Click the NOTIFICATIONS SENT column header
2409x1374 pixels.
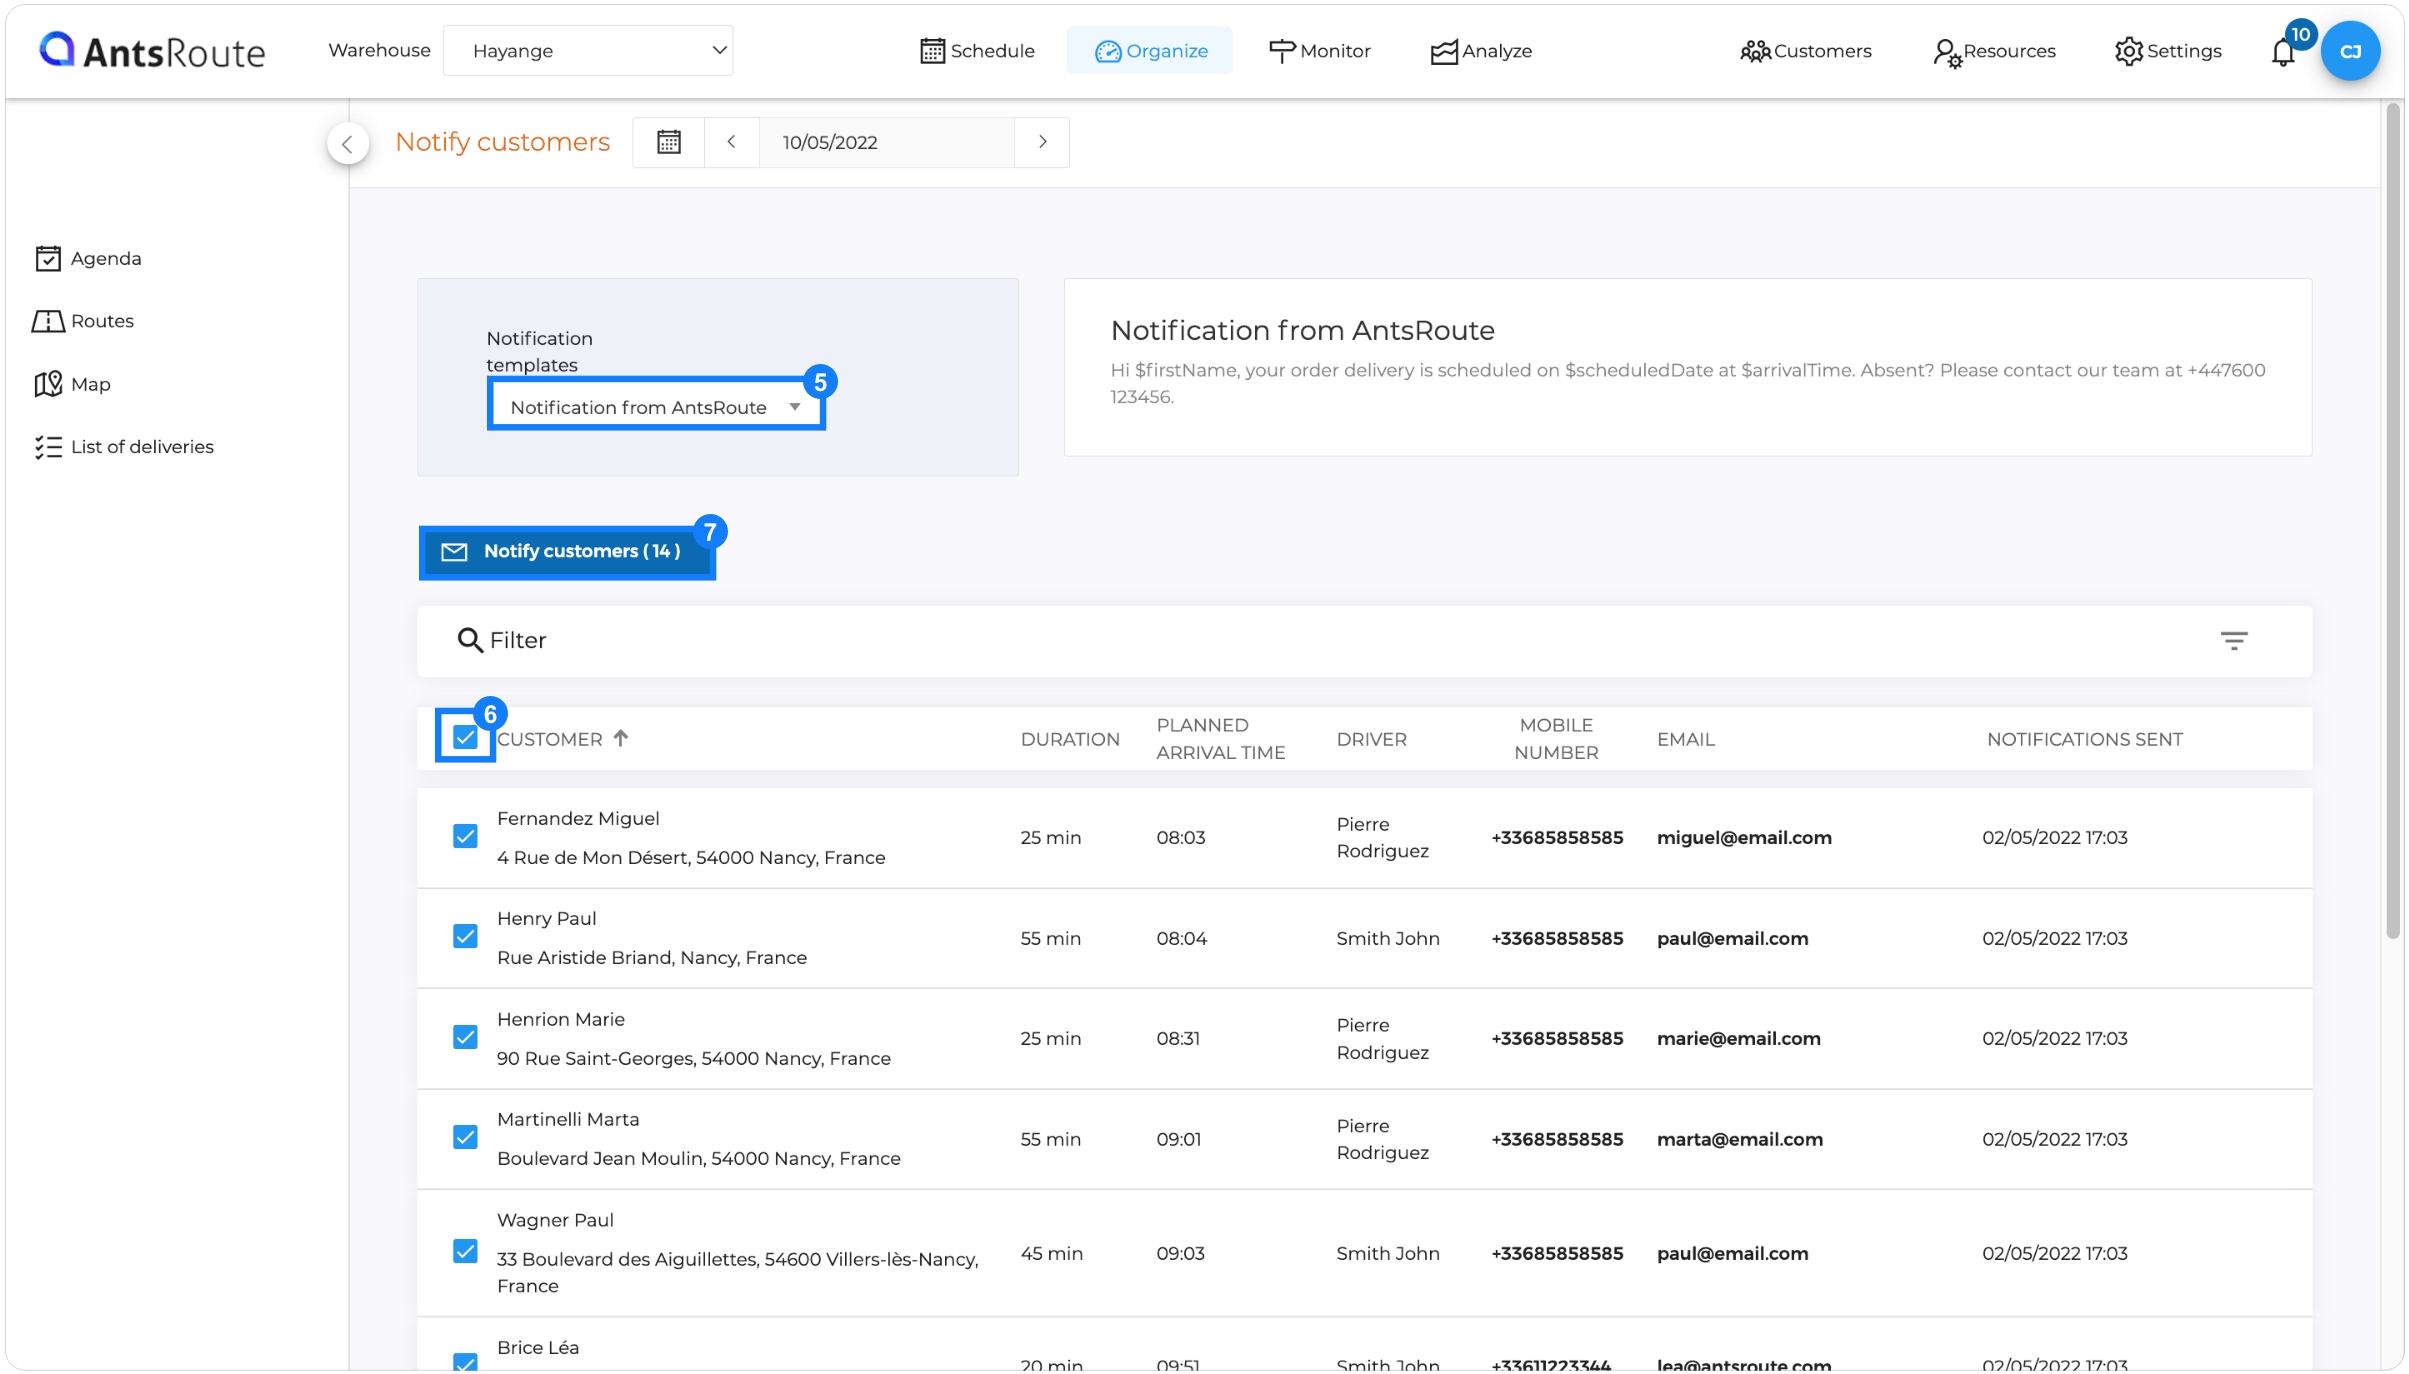(x=2084, y=739)
